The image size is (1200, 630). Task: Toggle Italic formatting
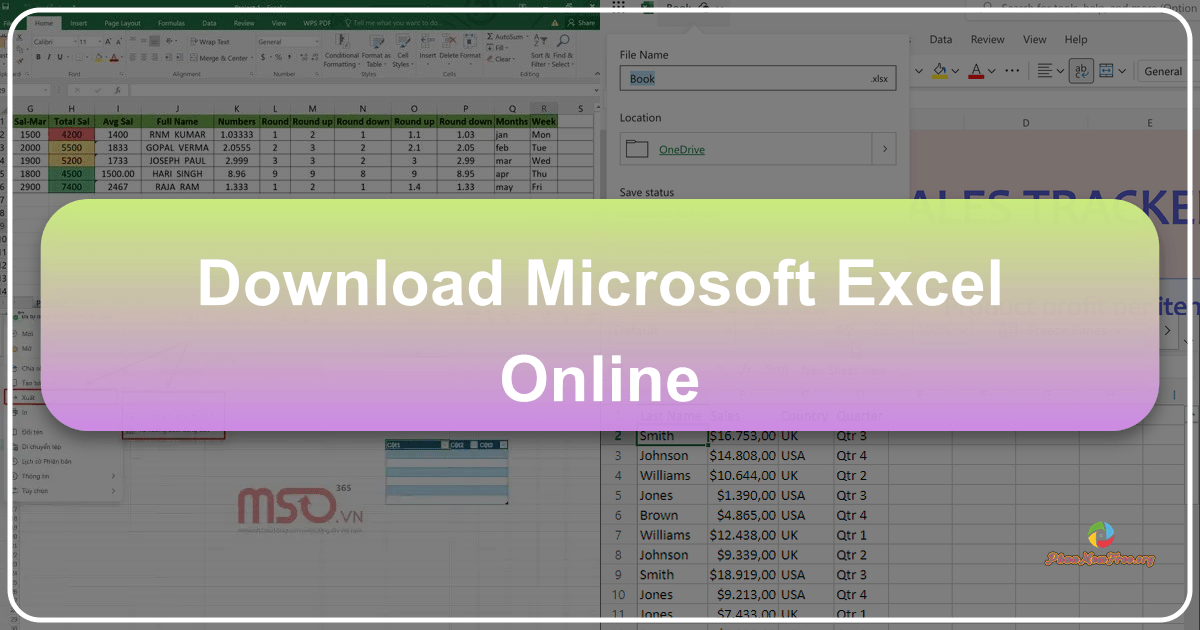48,57
